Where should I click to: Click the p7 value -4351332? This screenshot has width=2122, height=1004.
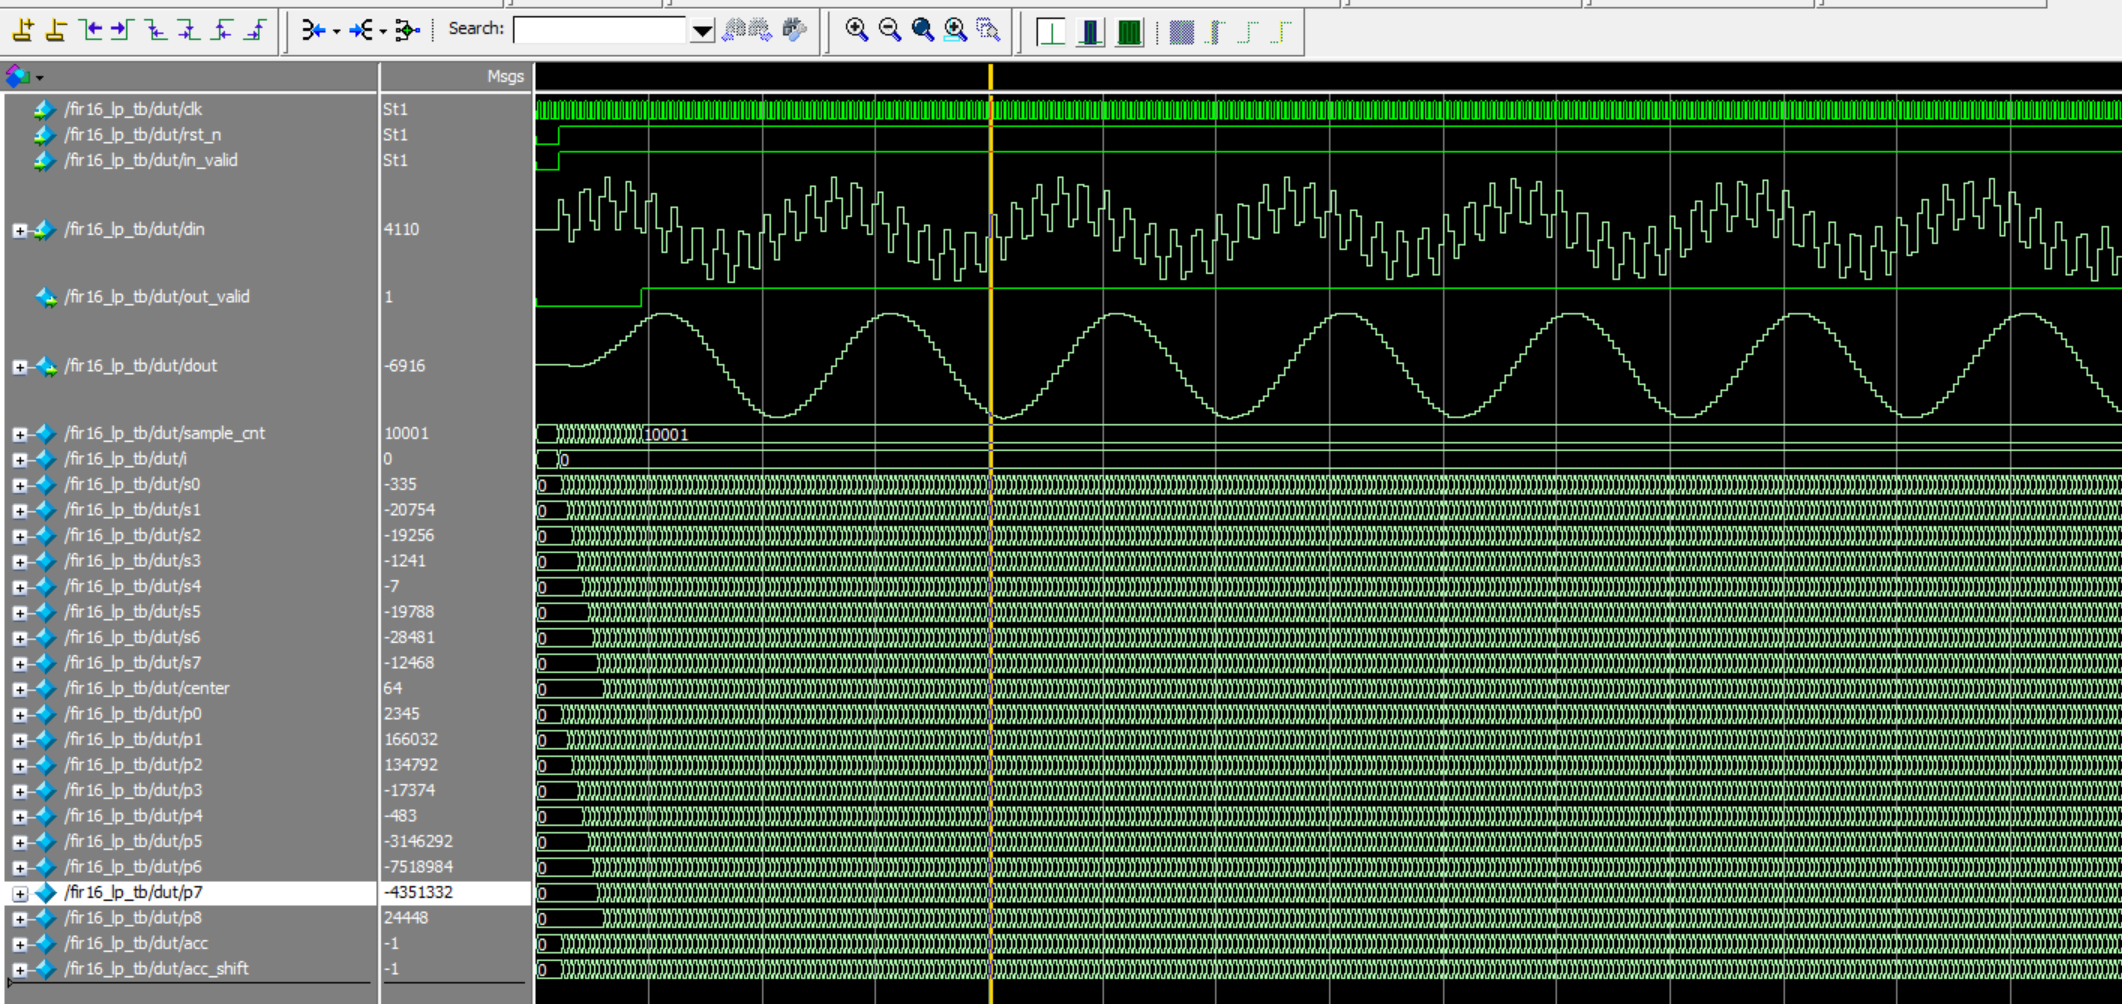(418, 892)
